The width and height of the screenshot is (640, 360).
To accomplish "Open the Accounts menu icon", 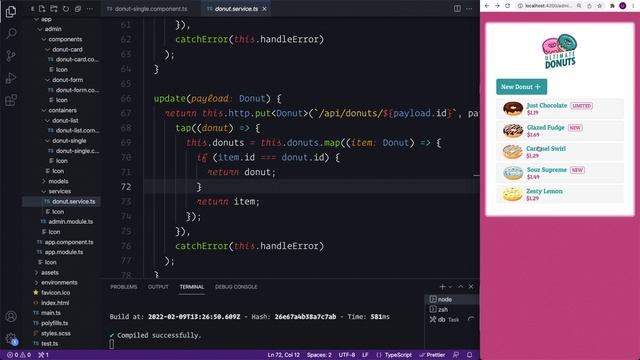I will [x=11, y=316].
